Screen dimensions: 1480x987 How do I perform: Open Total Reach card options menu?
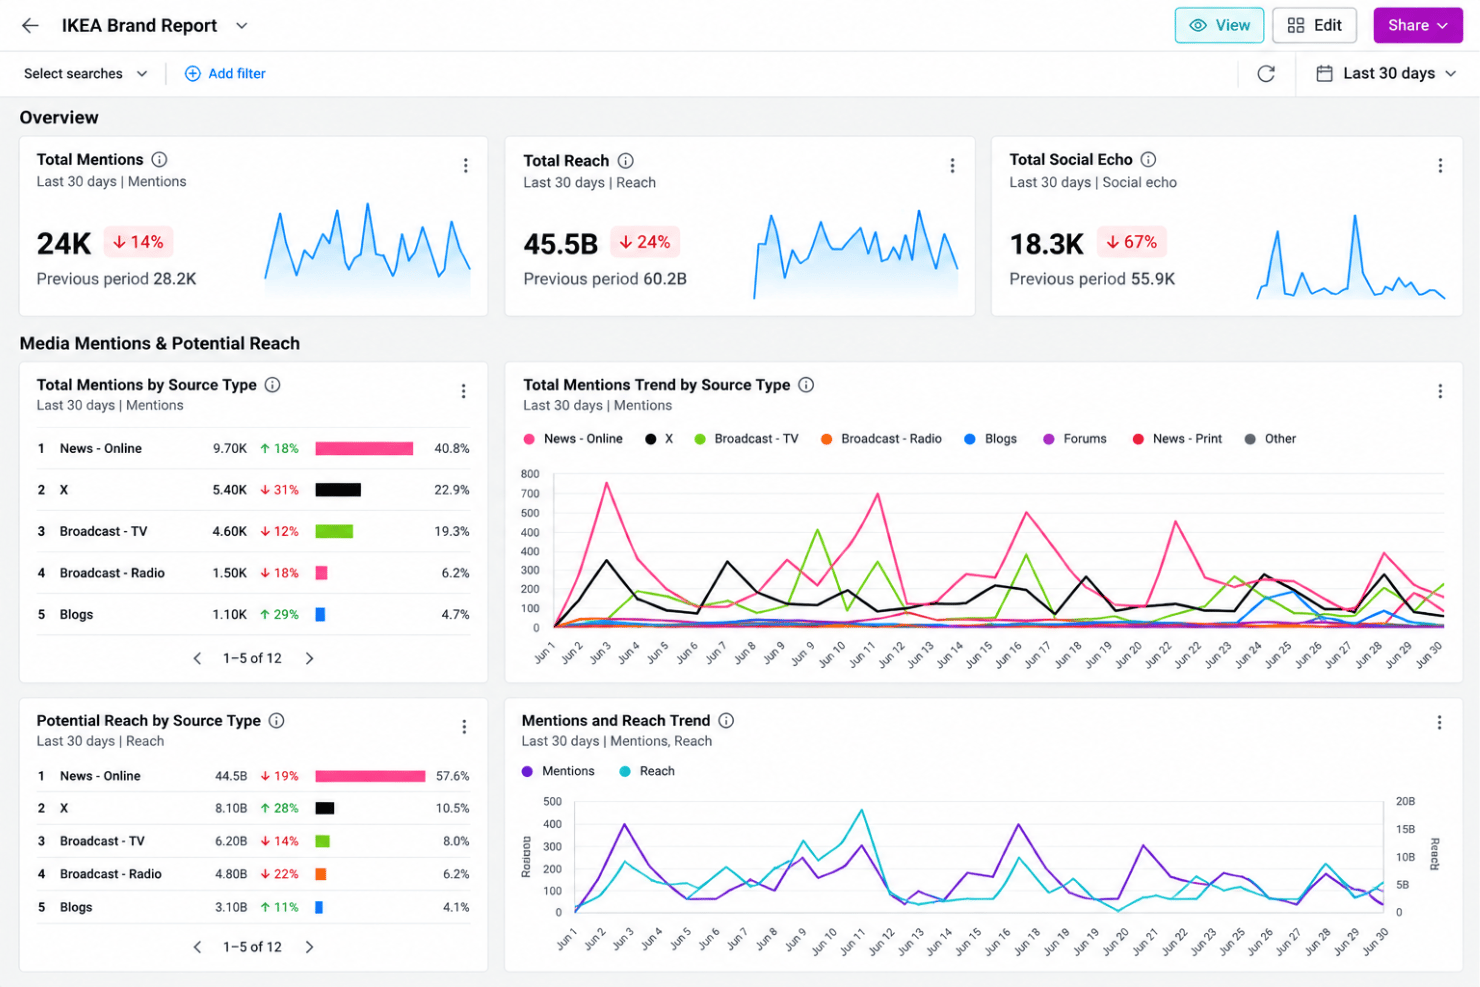tap(952, 166)
